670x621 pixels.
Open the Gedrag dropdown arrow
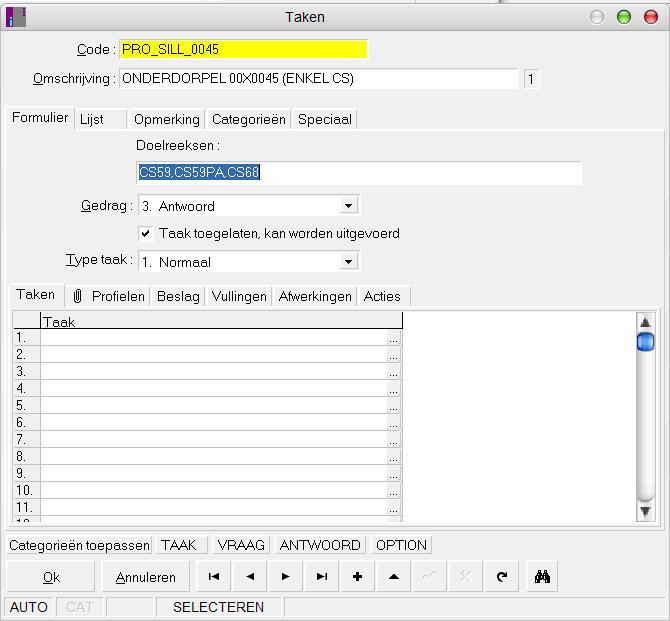coord(349,206)
